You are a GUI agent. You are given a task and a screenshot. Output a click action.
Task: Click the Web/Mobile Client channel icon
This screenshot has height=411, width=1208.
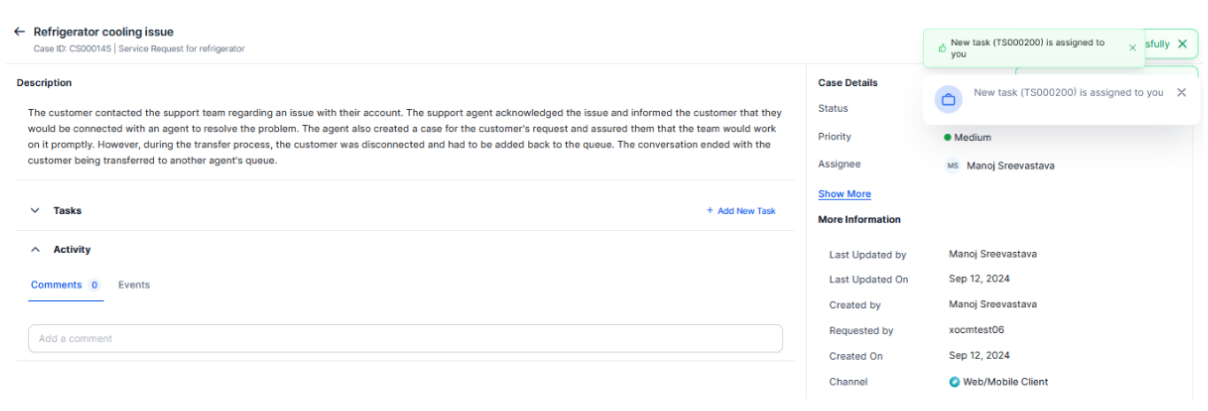[x=954, y=382]
